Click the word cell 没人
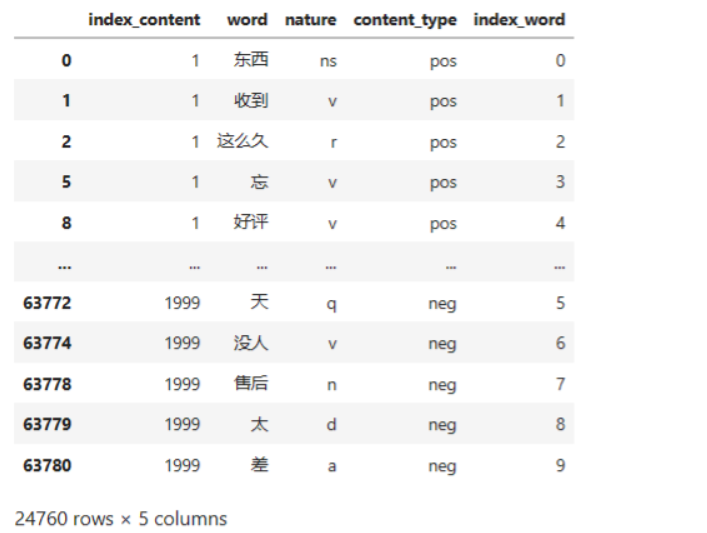 (251, 343)
